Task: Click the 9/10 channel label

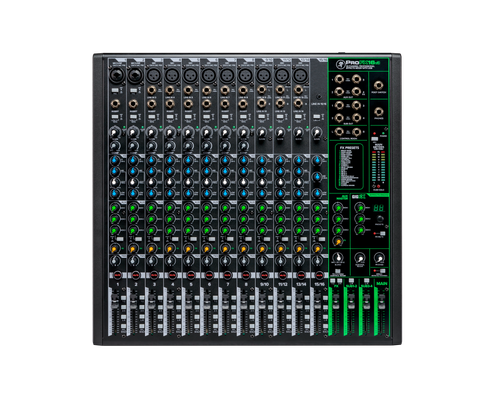Action: pyautogui.click(x=264, y=284)
